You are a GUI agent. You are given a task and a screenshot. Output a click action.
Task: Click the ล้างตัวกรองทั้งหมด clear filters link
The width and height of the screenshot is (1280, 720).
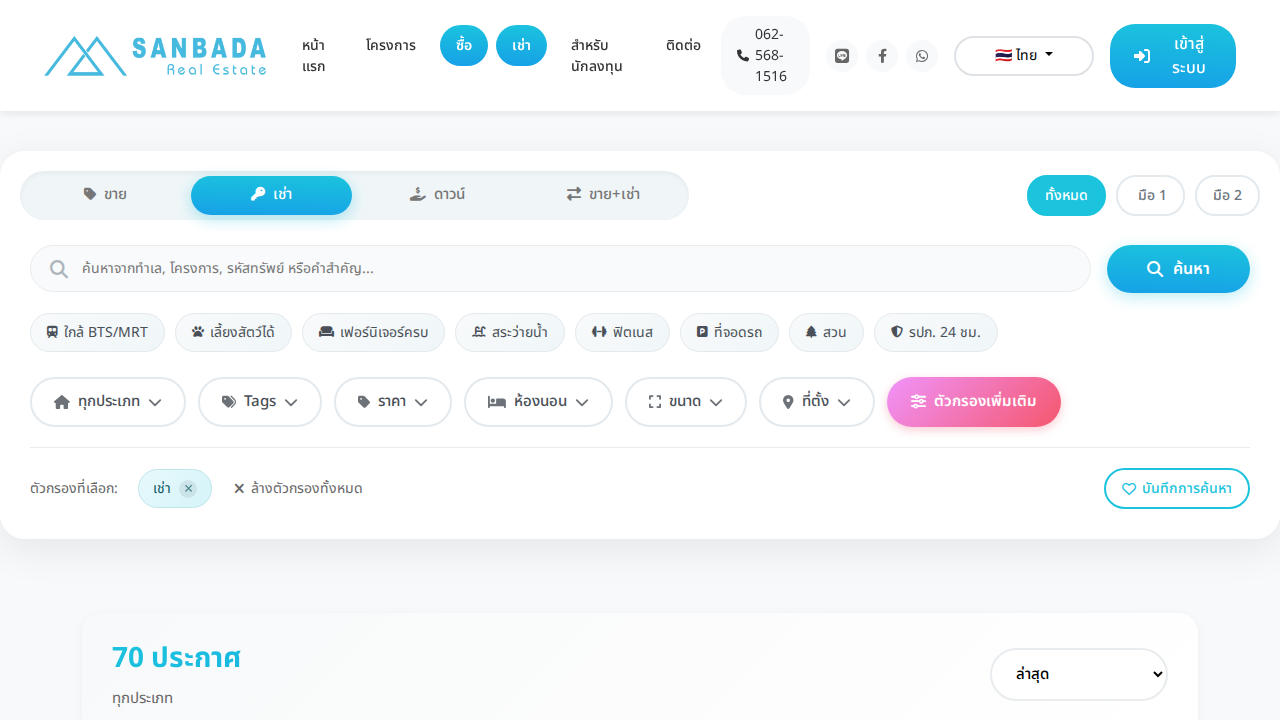tap(298, 489)
